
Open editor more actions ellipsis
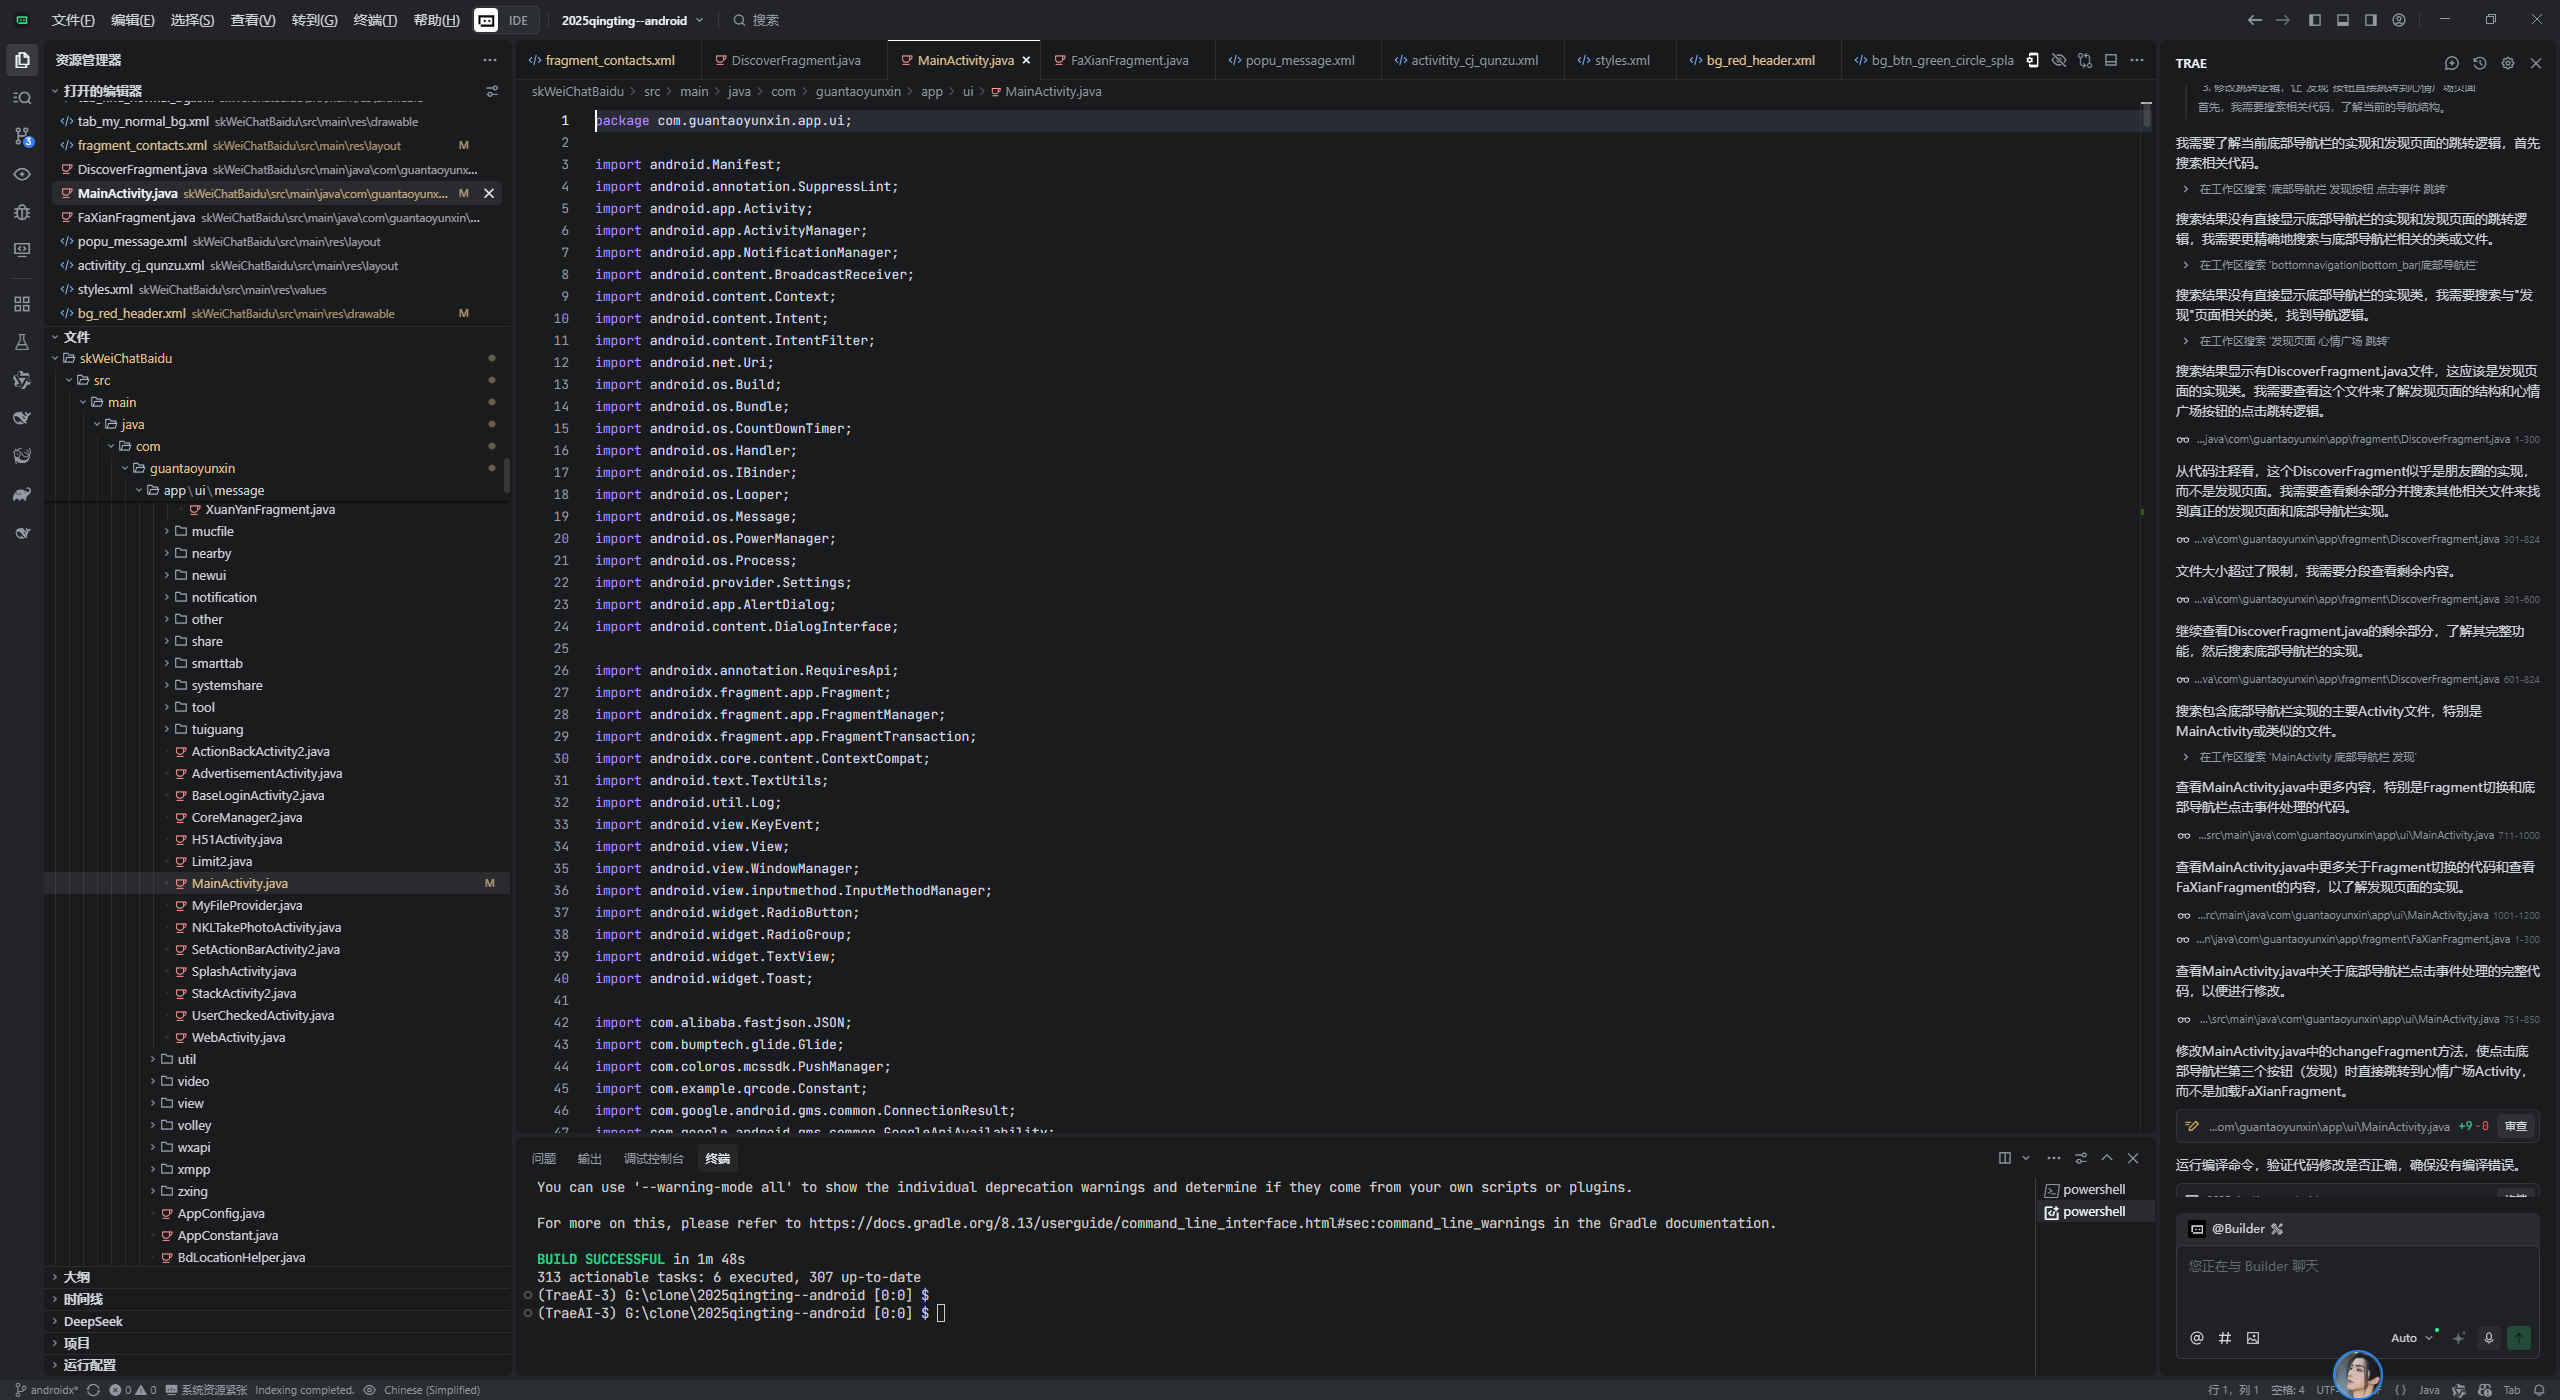[x=2137, y=60]
